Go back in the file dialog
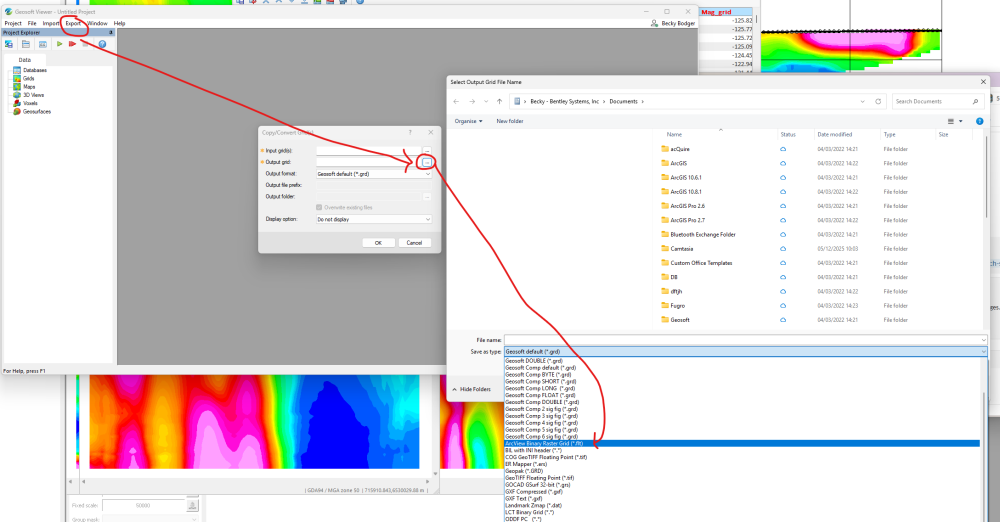Screen dimensions: 1000x522 pos(456,101)
